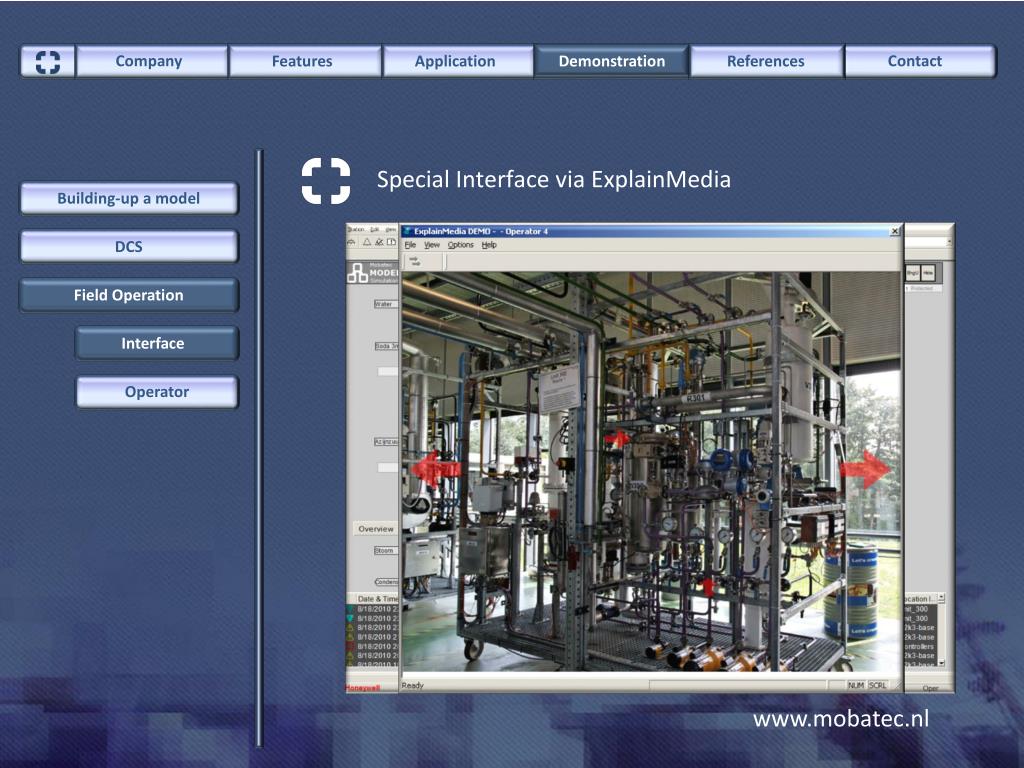The image size is (1024, 768).
Task: Click the double-arrow toolbar icon in ExplainMedia
Action: [x=415, y=261]
